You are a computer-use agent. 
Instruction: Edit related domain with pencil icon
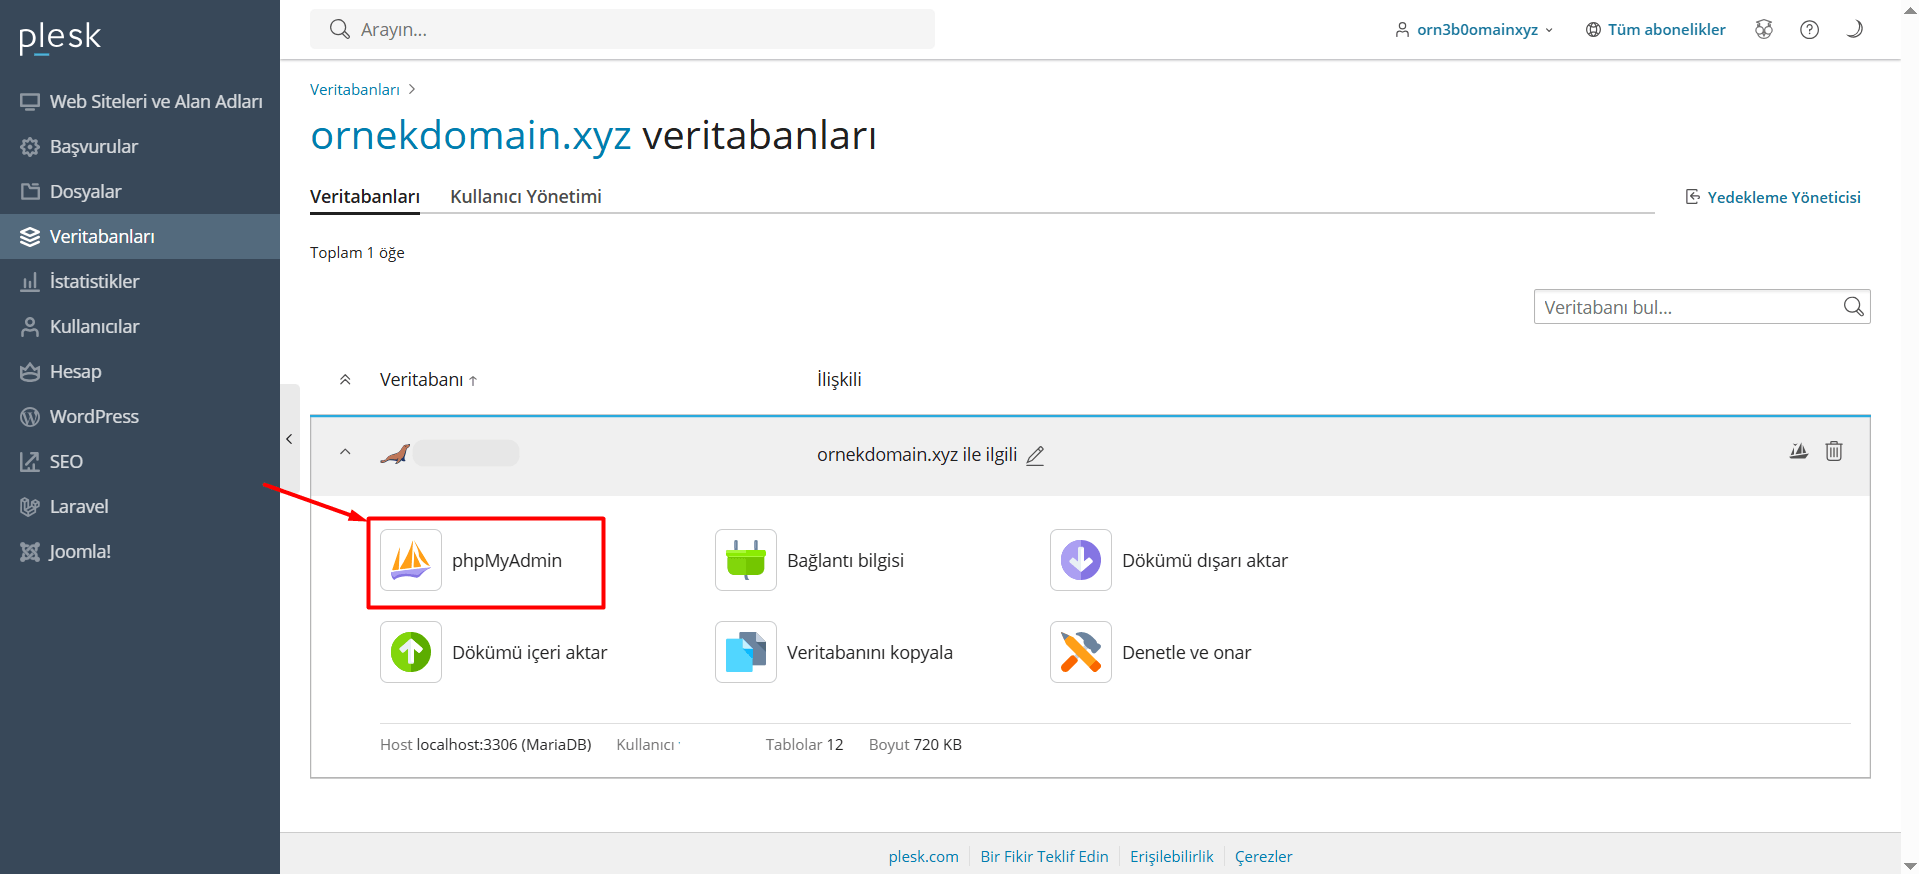(x=1035, y=456)
